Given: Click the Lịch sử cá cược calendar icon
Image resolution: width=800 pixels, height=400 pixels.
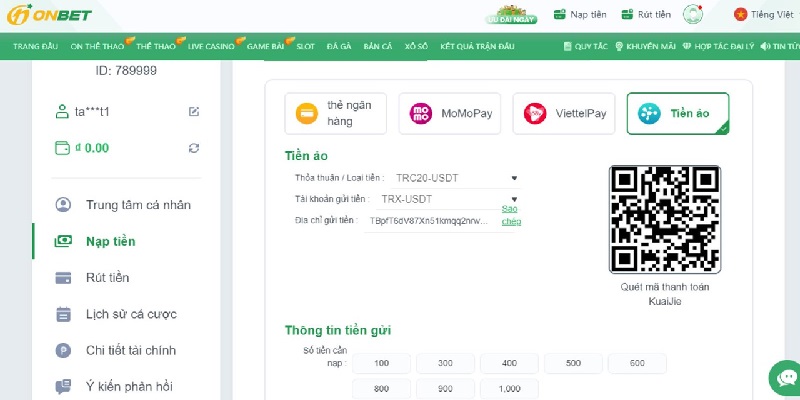Looking at the screenshot, I should pos(63,314).
